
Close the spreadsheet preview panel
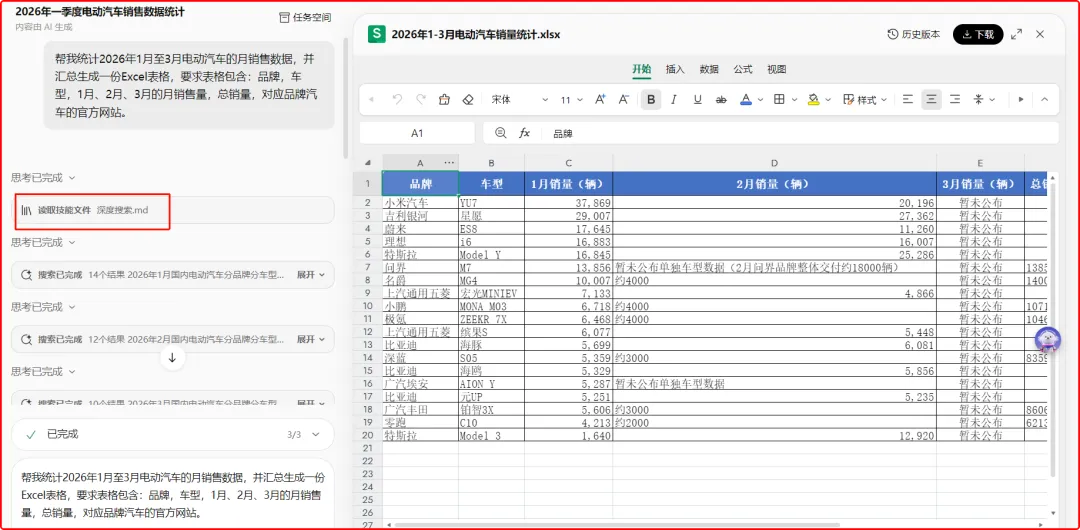pyautogui.click(x=1040, y=34)
